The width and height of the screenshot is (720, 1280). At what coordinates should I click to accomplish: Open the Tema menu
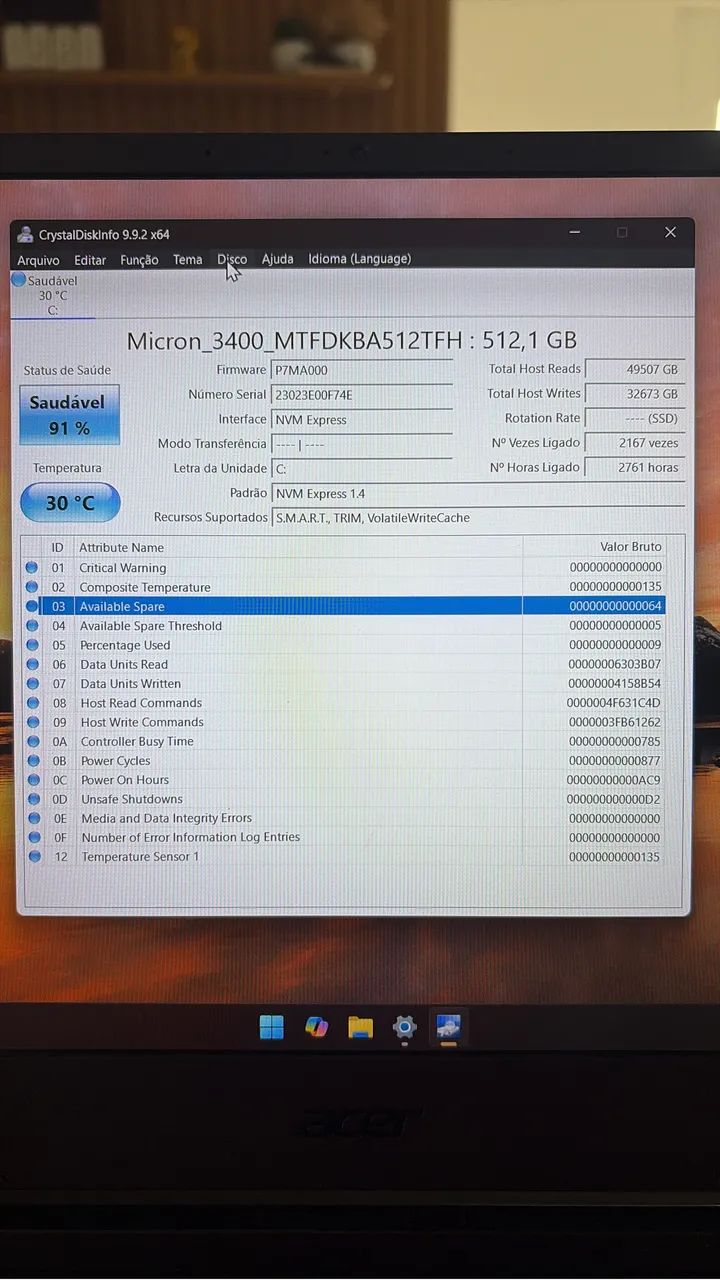point(187,260)
